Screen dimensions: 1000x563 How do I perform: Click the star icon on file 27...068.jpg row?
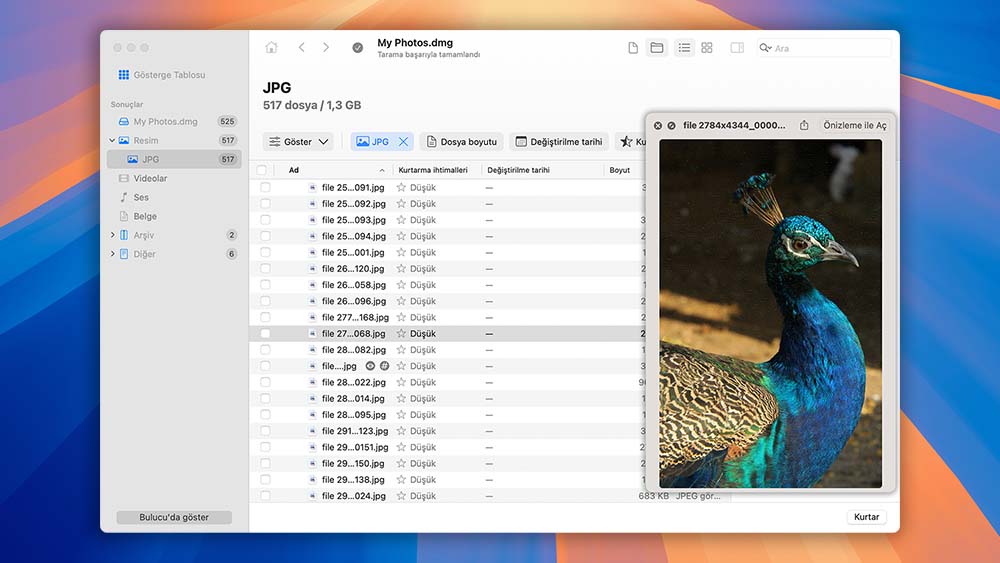pos(401,333)
